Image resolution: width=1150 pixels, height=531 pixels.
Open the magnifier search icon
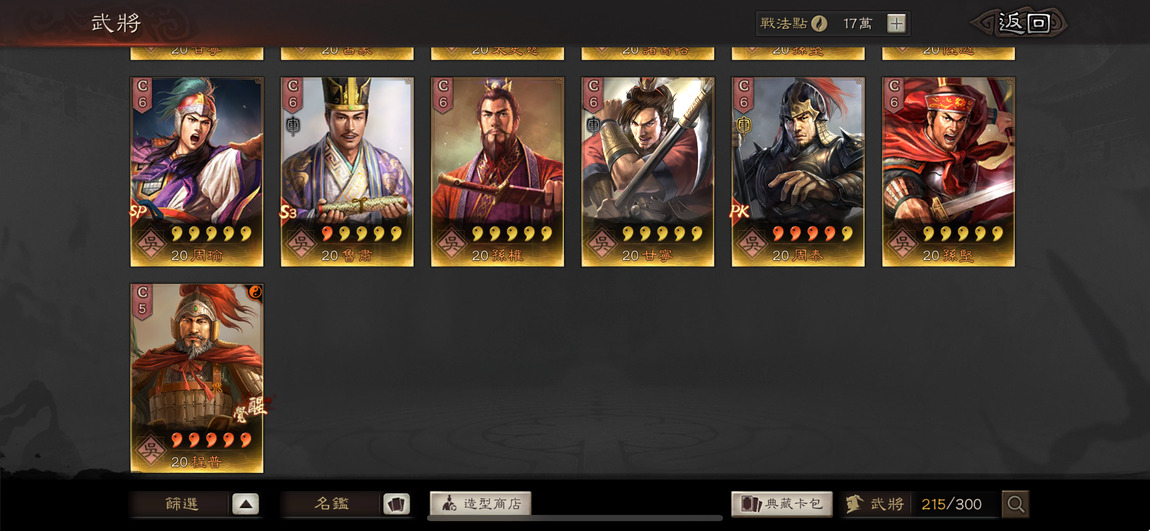(x=1016, y=504)
